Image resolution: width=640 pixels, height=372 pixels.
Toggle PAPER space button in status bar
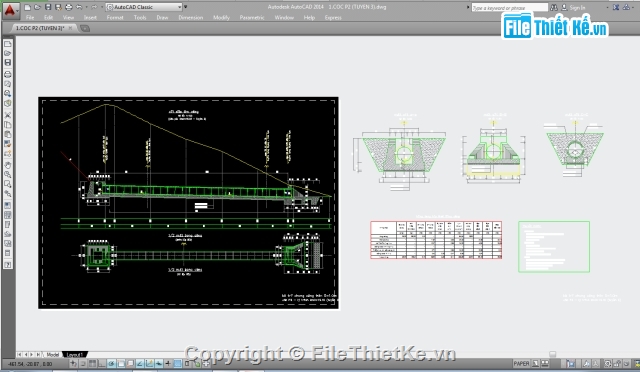(x=521, y=363)
